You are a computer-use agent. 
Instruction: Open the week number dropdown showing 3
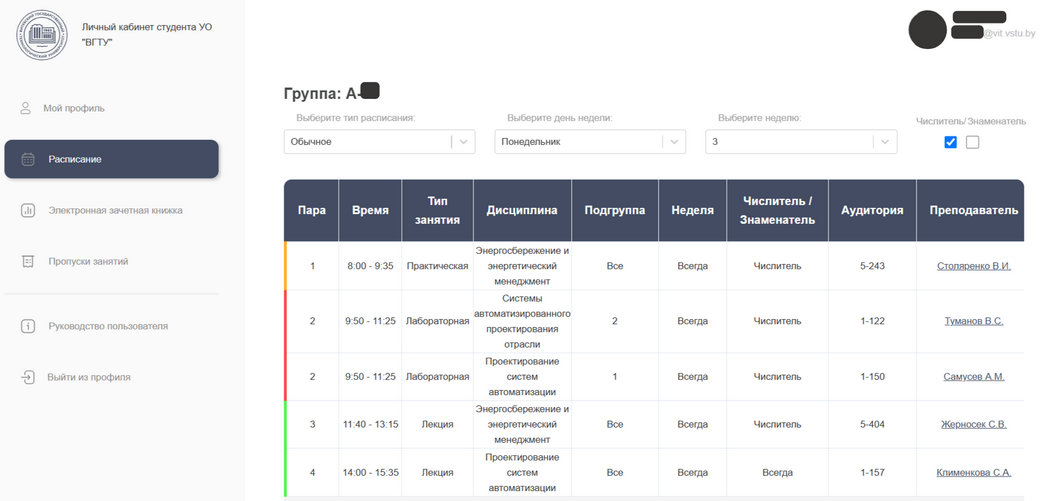[801, 142]
